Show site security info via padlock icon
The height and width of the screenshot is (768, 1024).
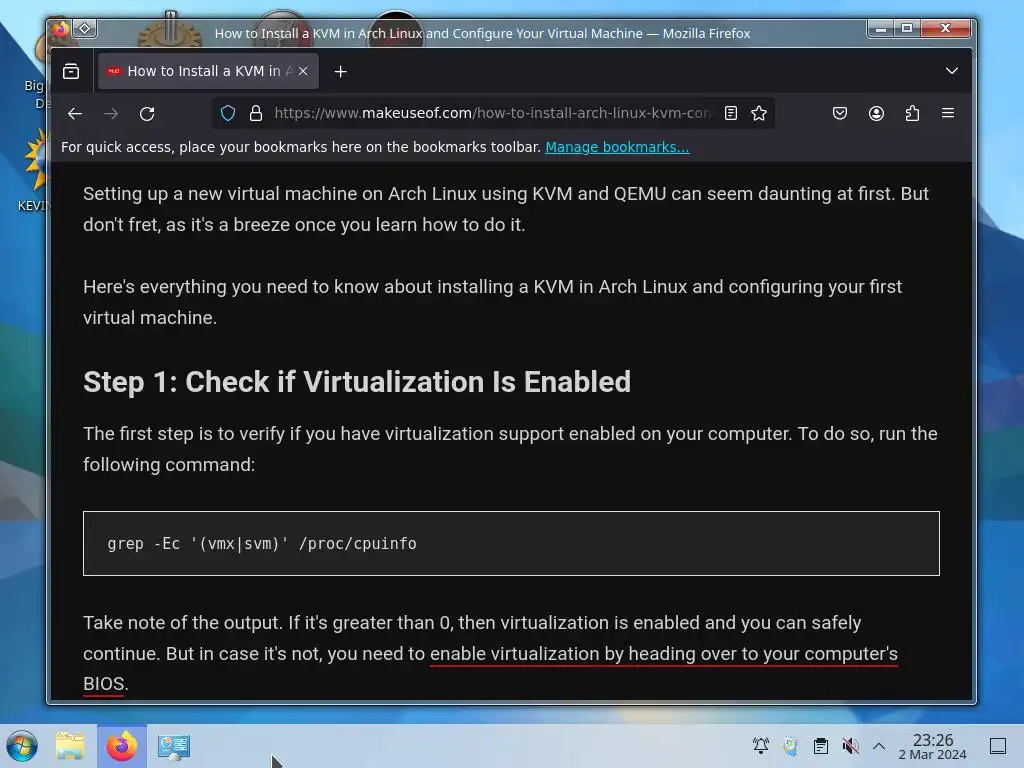click(256, 113)
